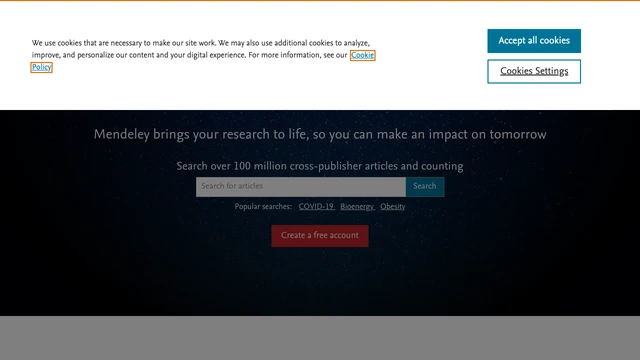
Task: Select the Obesity popular search
Action: (x=393, y=207)
